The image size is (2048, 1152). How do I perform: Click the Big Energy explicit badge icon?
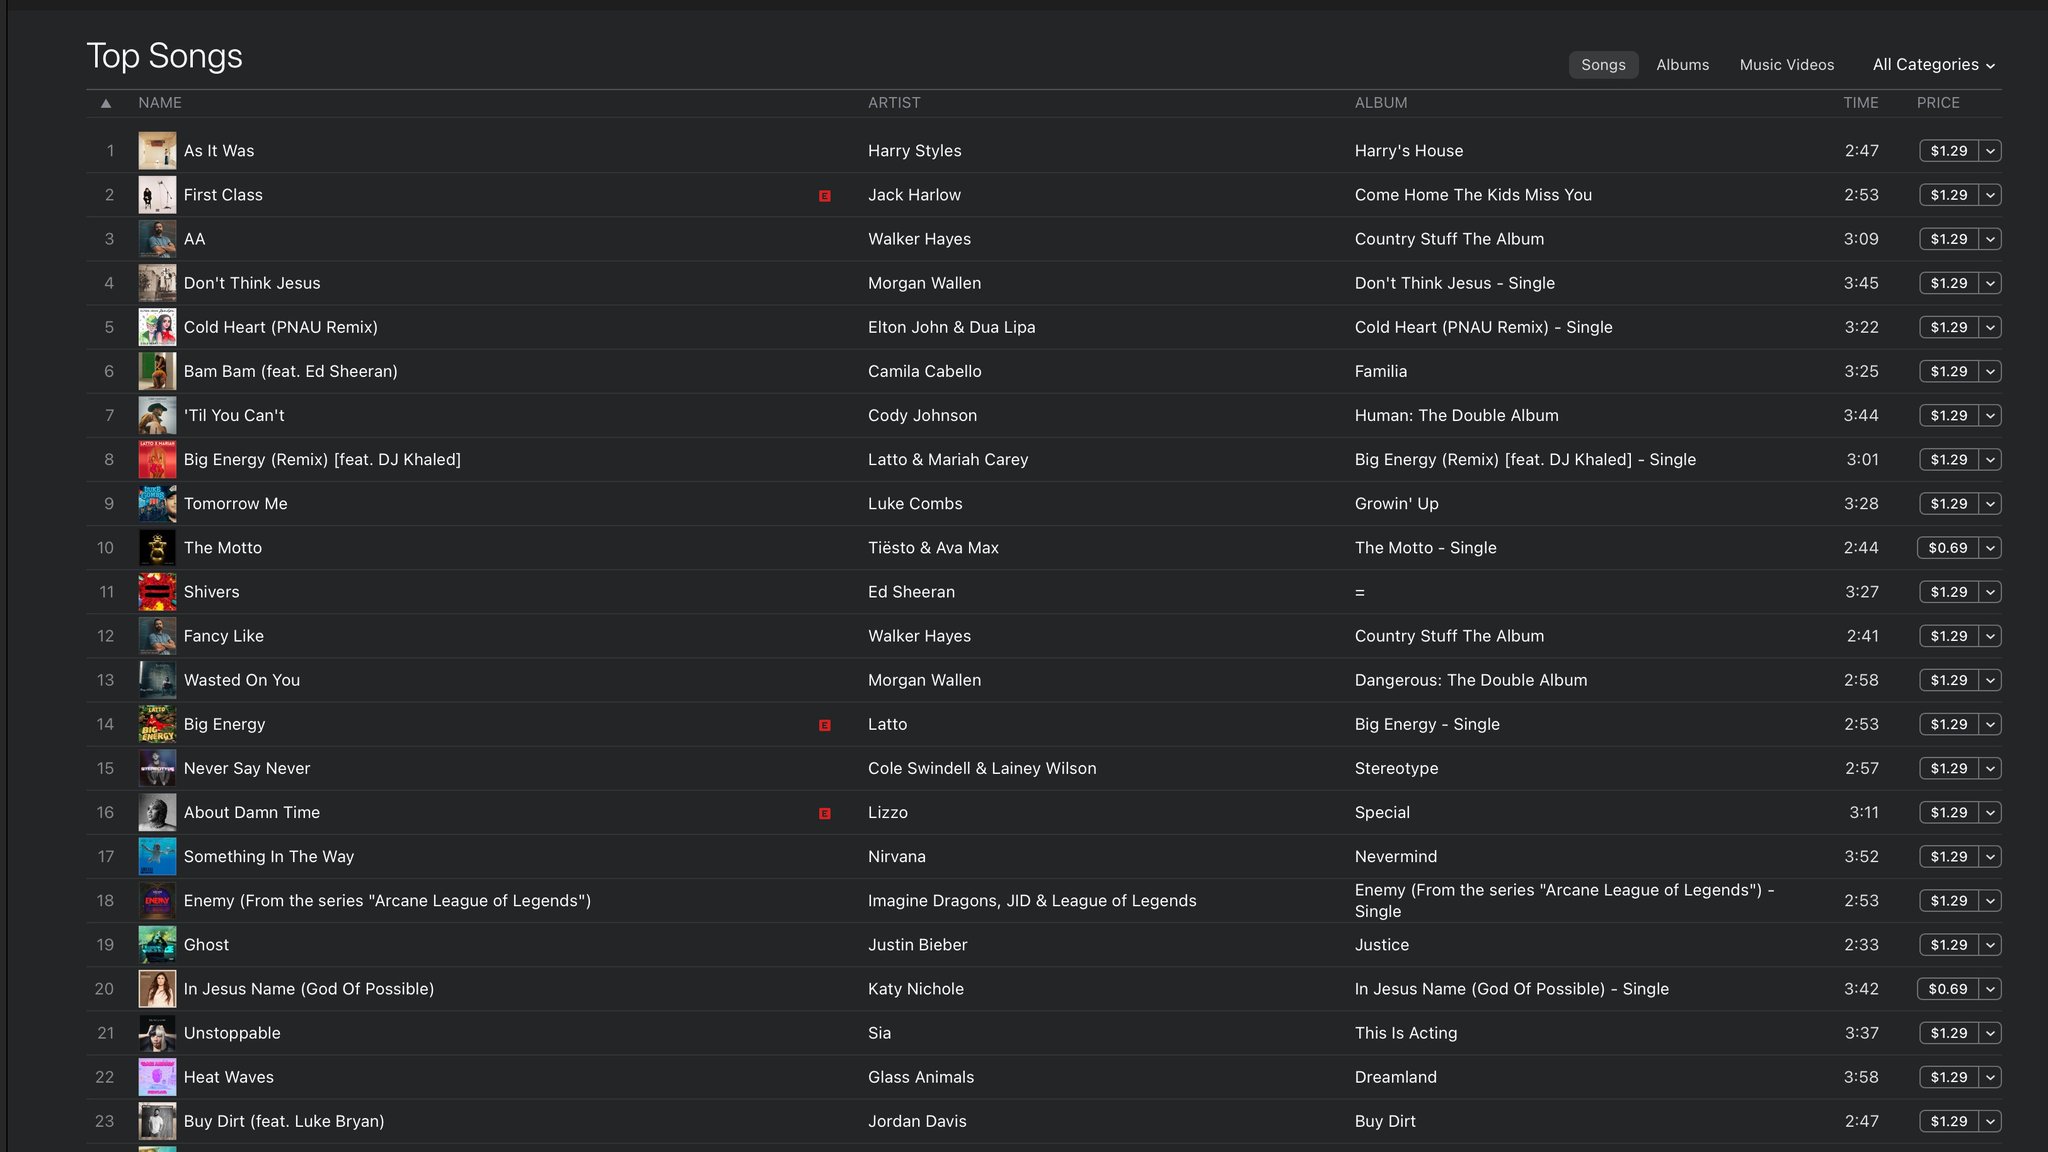(x=824, y=725)
